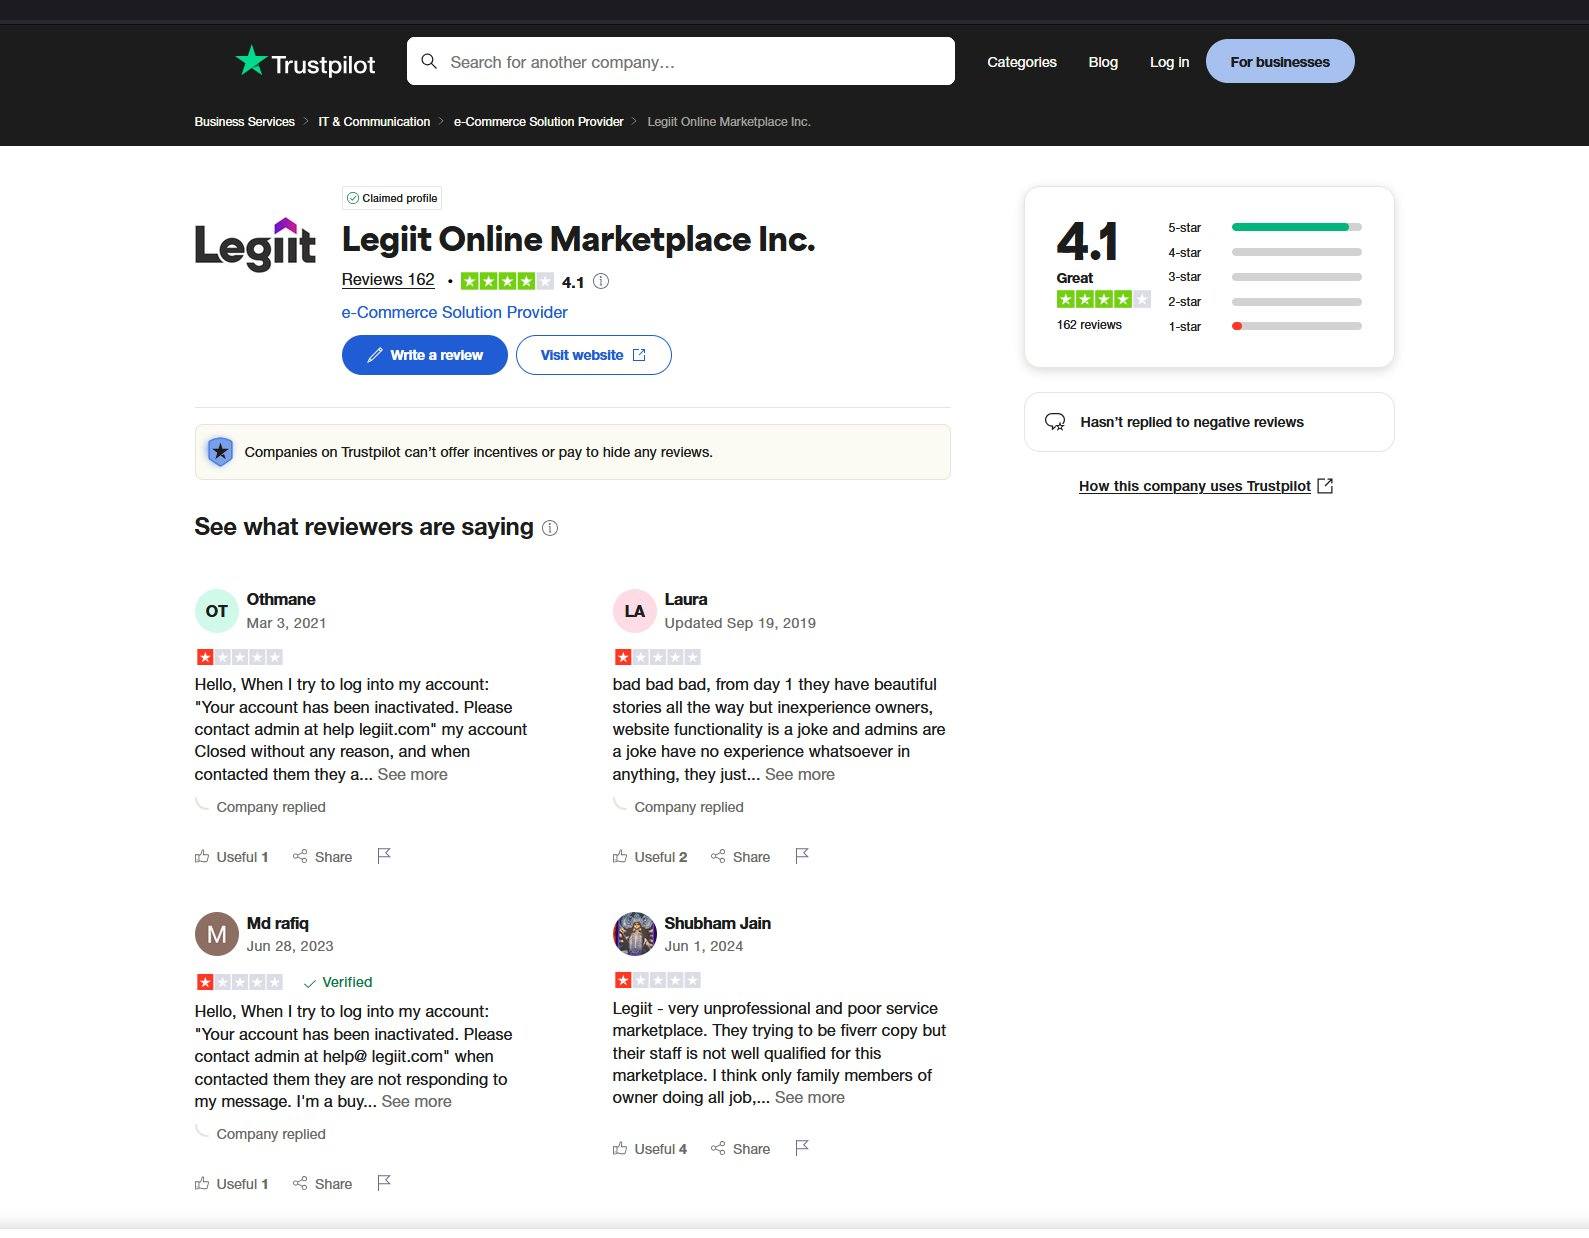
Task: Mark Laura's review as useful
Action: (650, 857)
